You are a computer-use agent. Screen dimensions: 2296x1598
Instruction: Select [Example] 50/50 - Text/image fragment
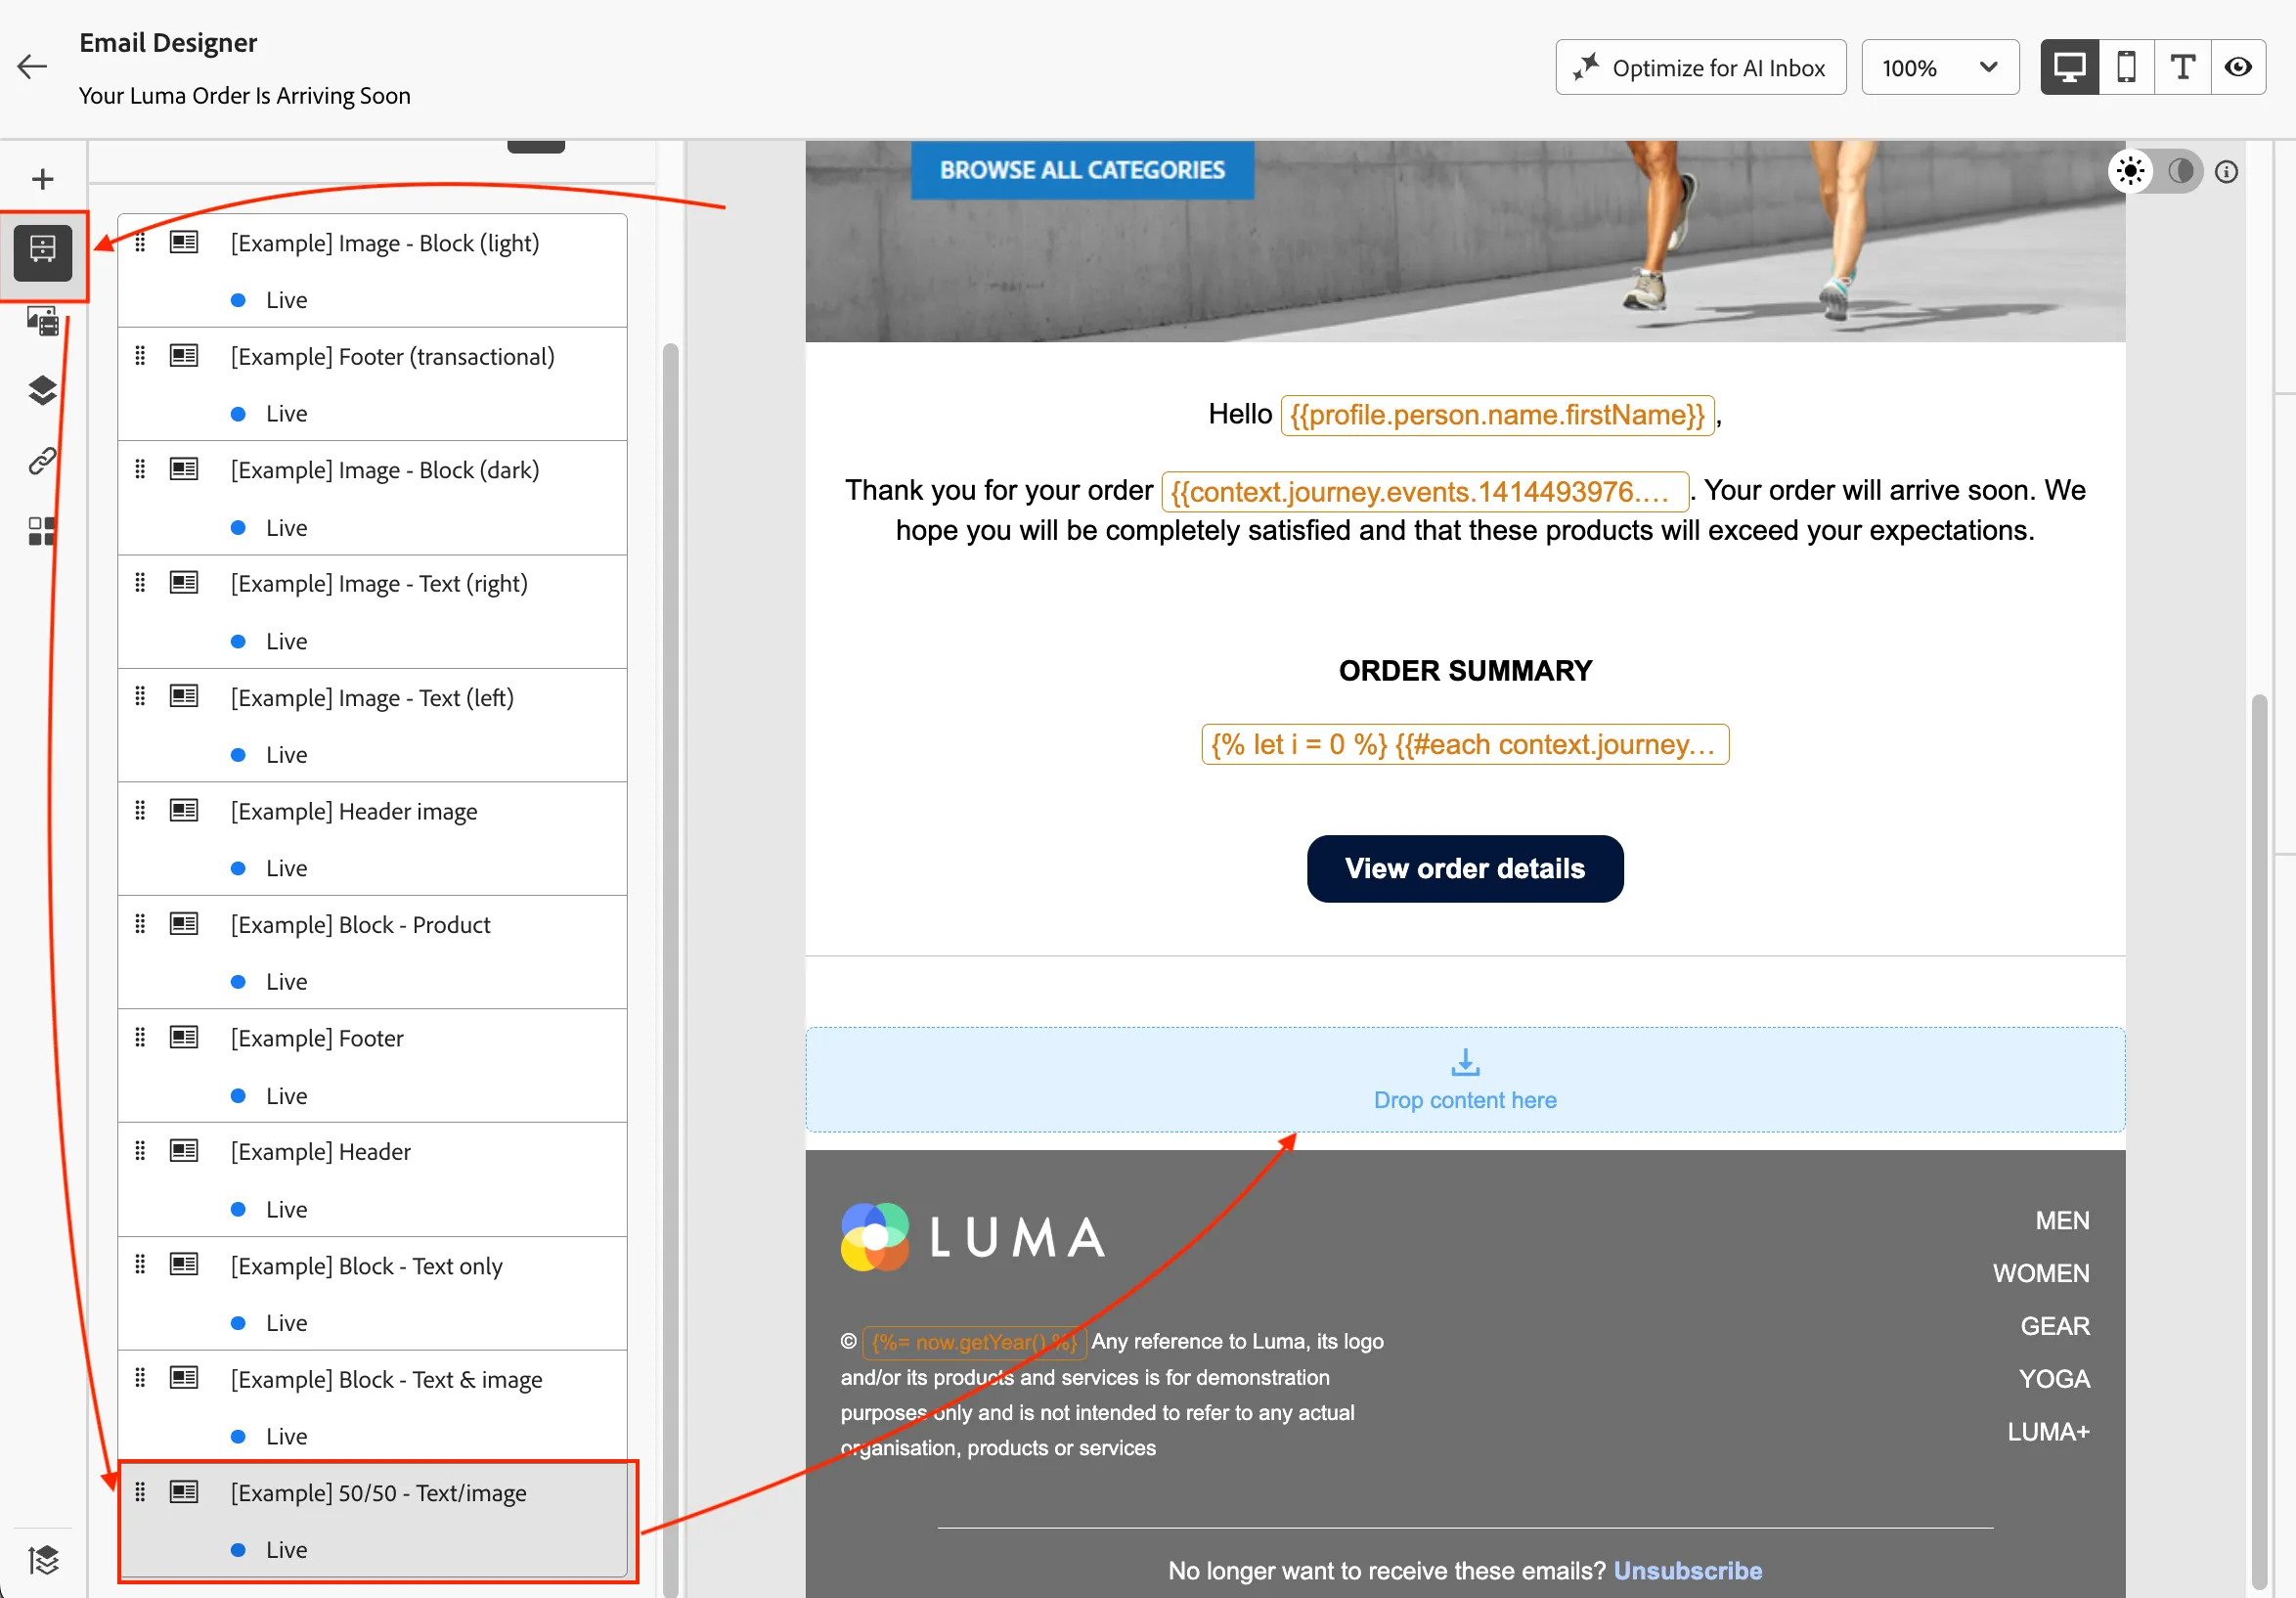tap(372, 1520)
